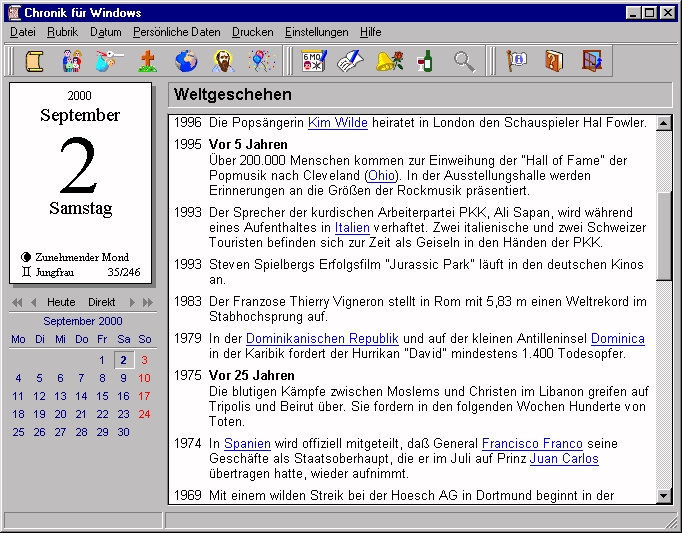This screenshot has height=533, width=682.
Task: Select the globe world events icon
Action: (x=186, y=61)
